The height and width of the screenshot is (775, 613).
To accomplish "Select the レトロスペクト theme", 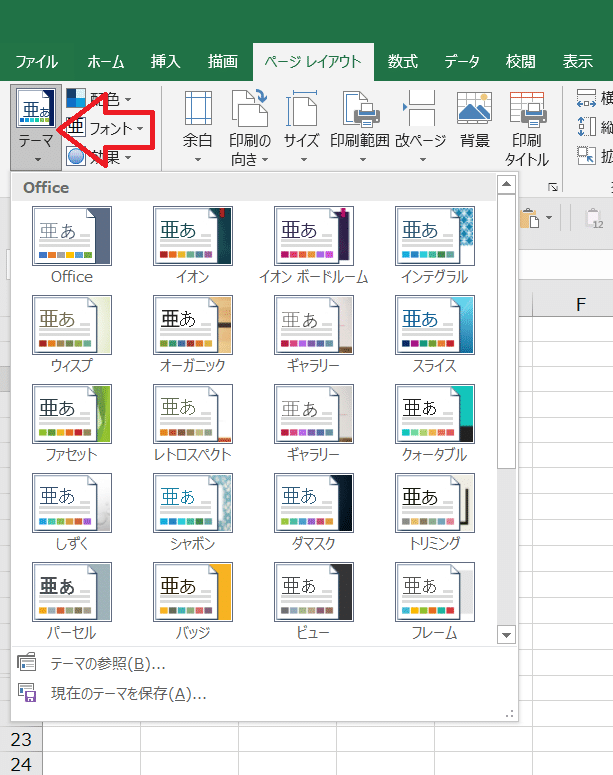I will click(193, 424).
